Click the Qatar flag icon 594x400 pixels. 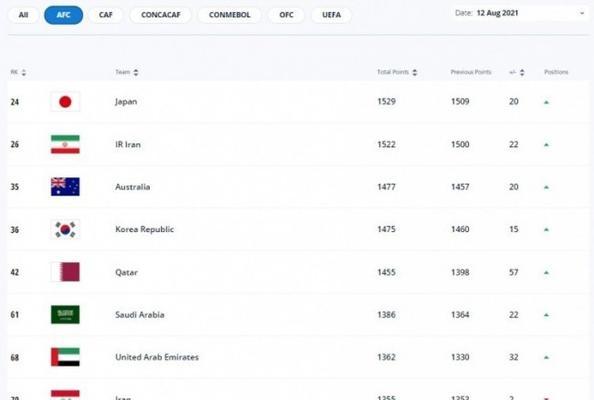(x=65, y=272)
